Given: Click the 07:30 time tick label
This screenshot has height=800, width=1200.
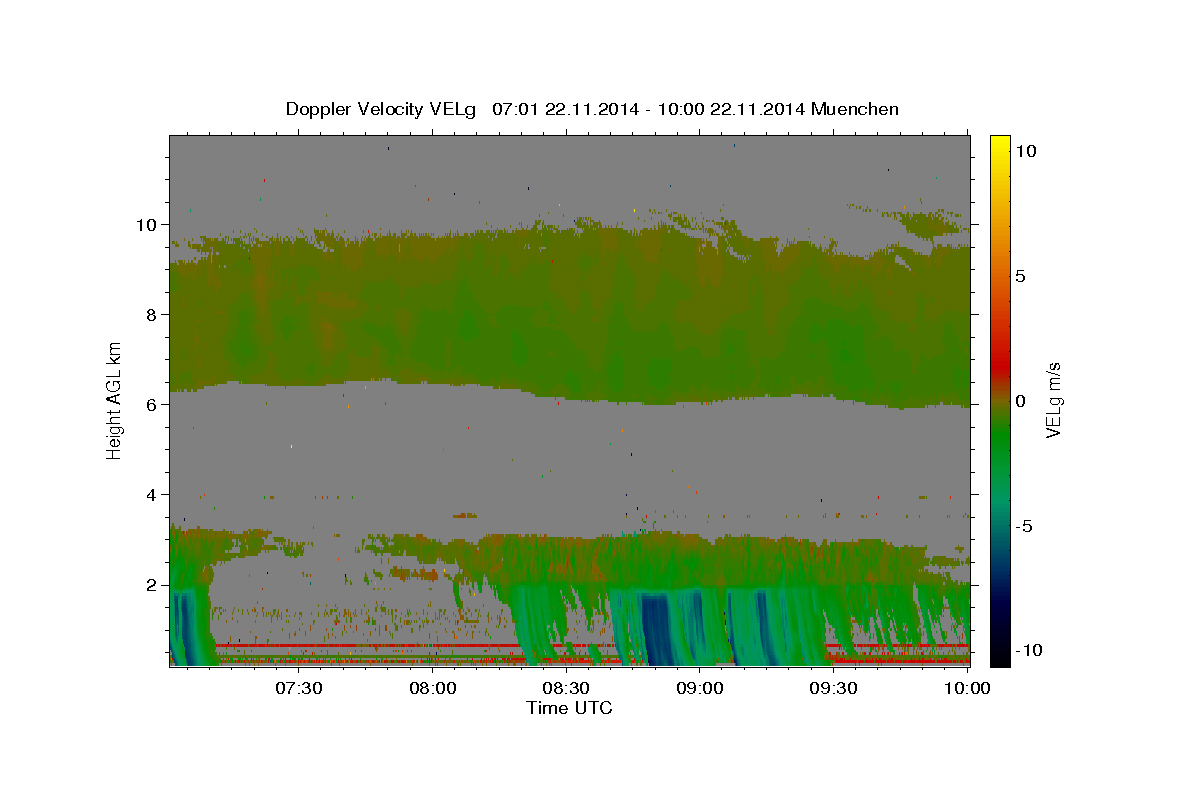Looking at the screenshot, I should pos(298,688).
